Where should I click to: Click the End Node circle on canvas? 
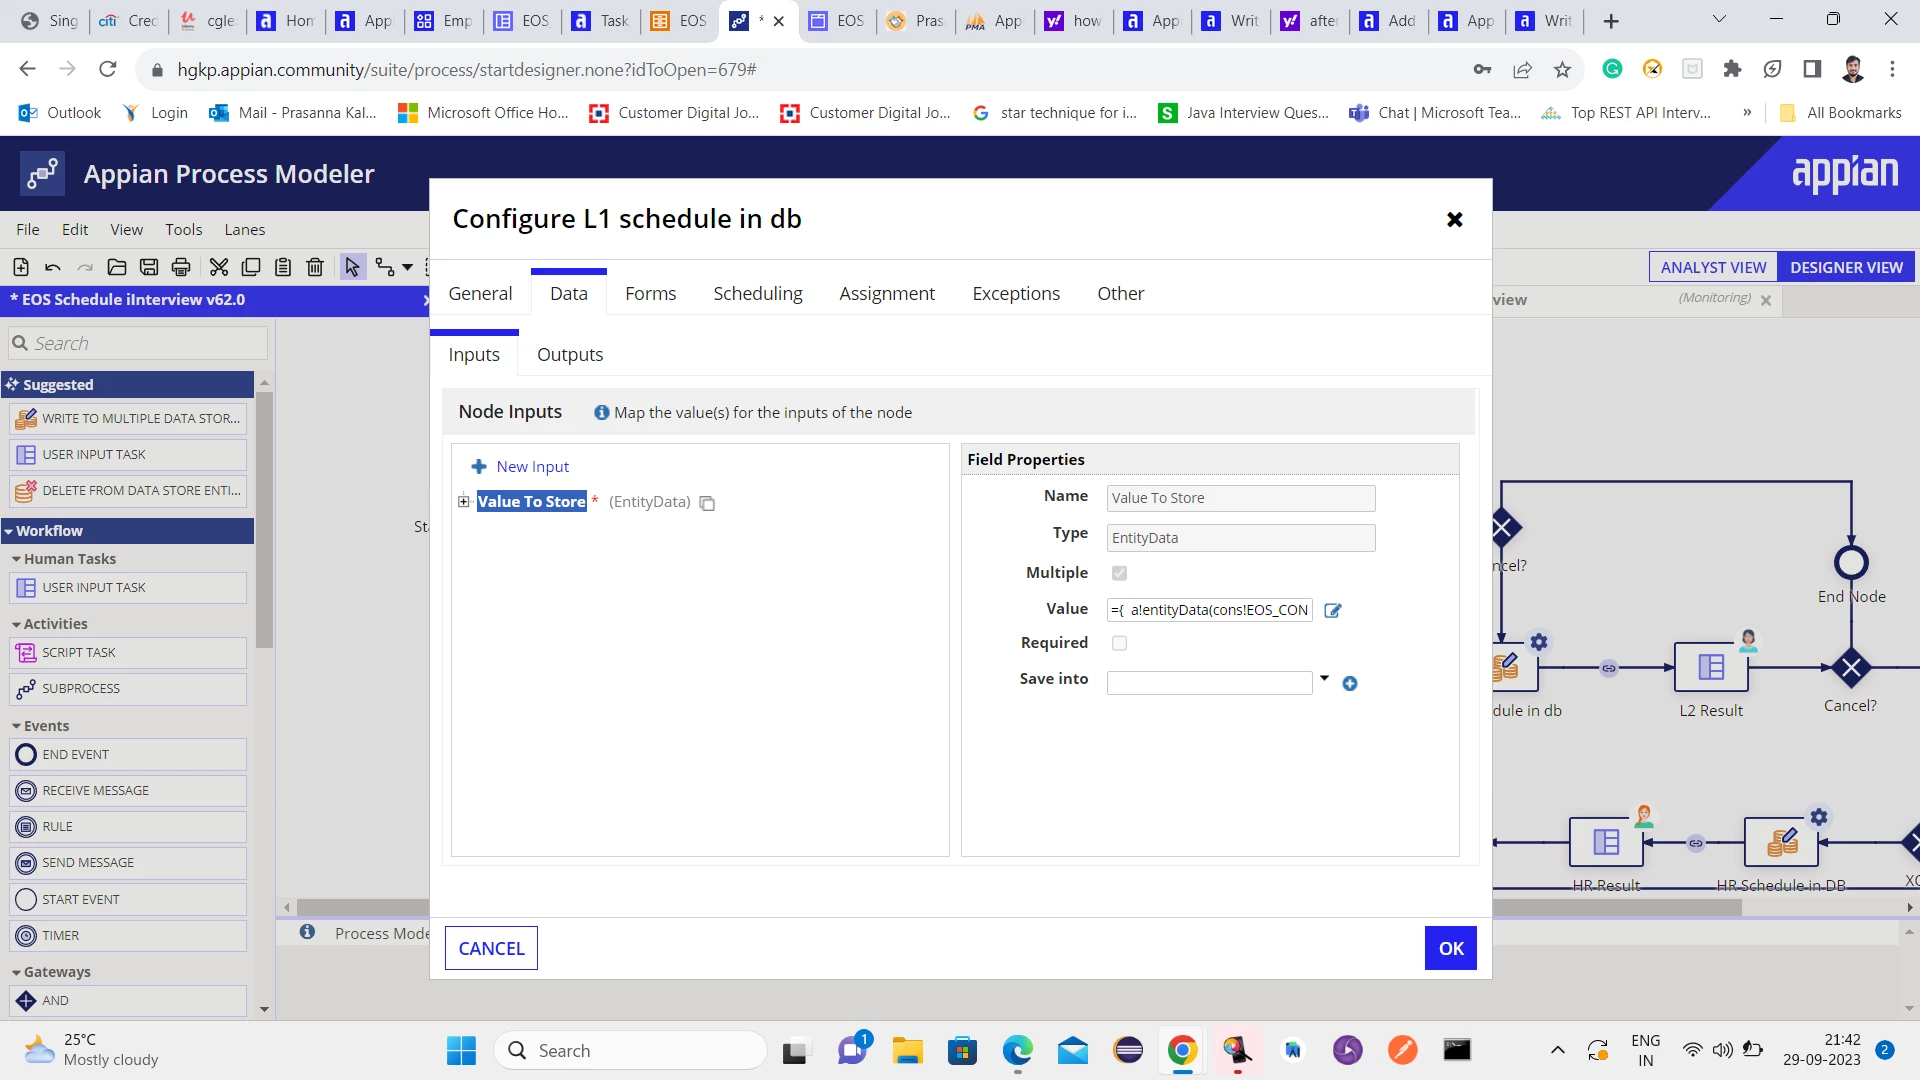click(x=1851, y=562)
